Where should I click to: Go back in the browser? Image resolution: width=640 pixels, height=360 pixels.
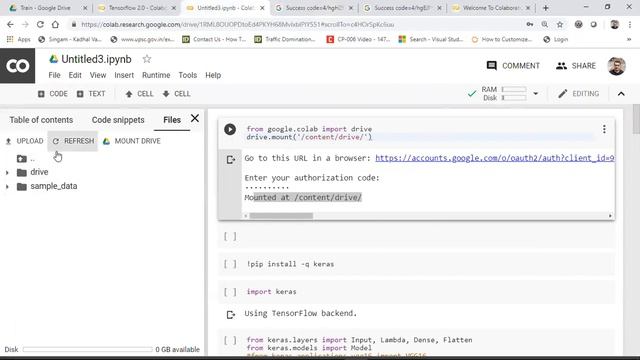[10, 24]
